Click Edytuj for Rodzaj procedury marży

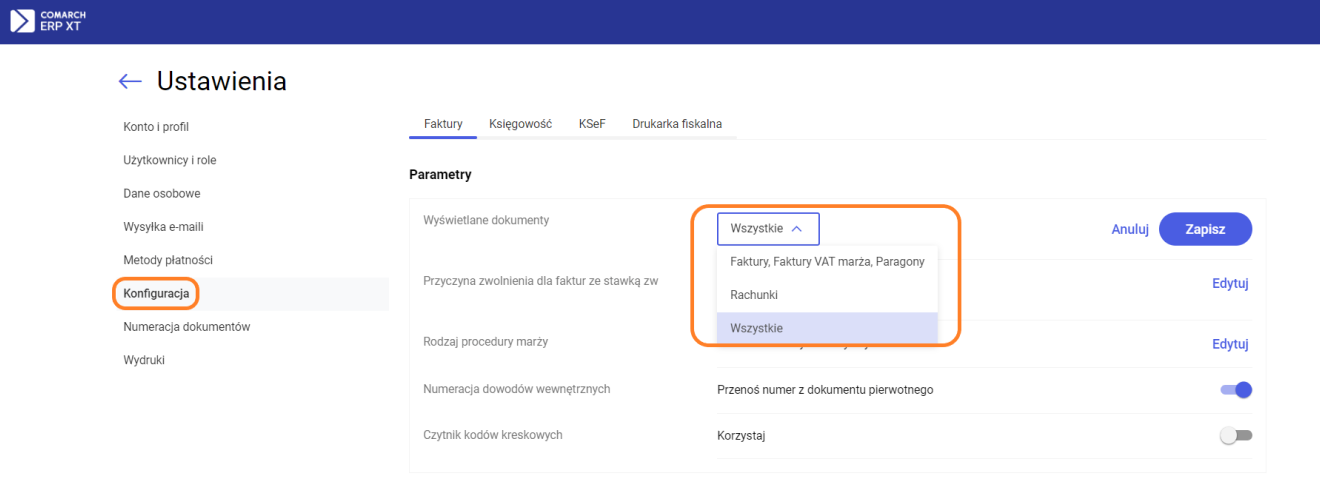pos(1230,344)
